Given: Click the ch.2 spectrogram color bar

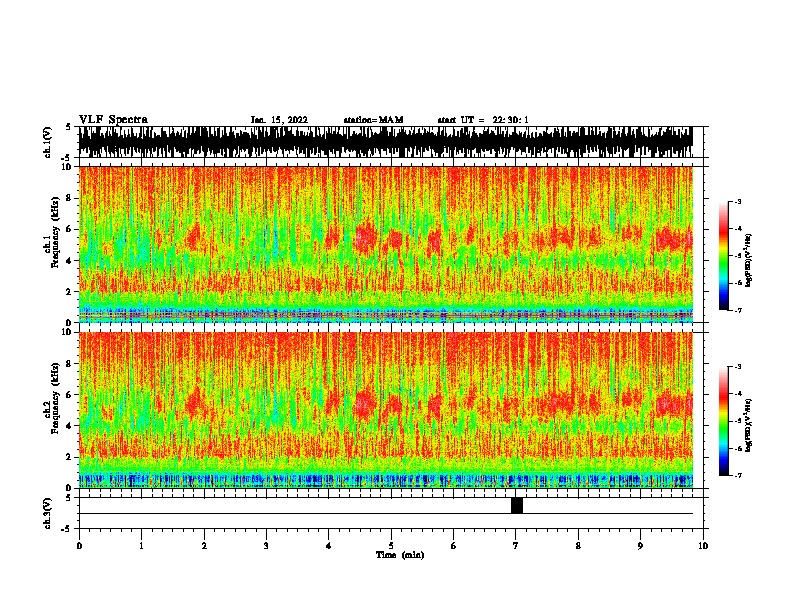Looking at the screenshot, I should [724, 421].
